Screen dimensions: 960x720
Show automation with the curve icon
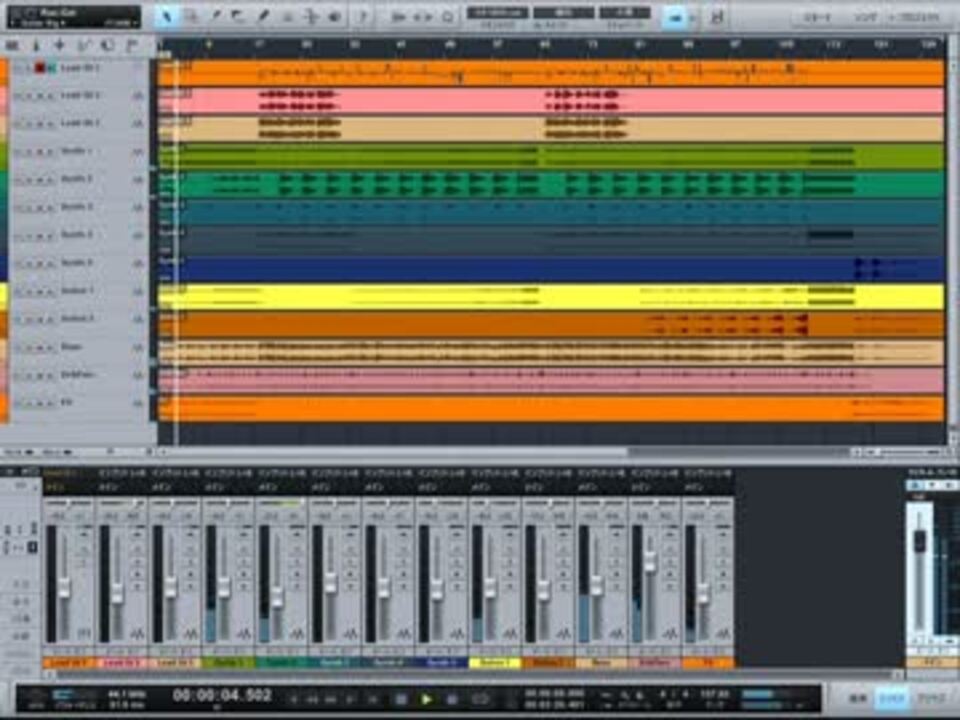click(83, 45)
